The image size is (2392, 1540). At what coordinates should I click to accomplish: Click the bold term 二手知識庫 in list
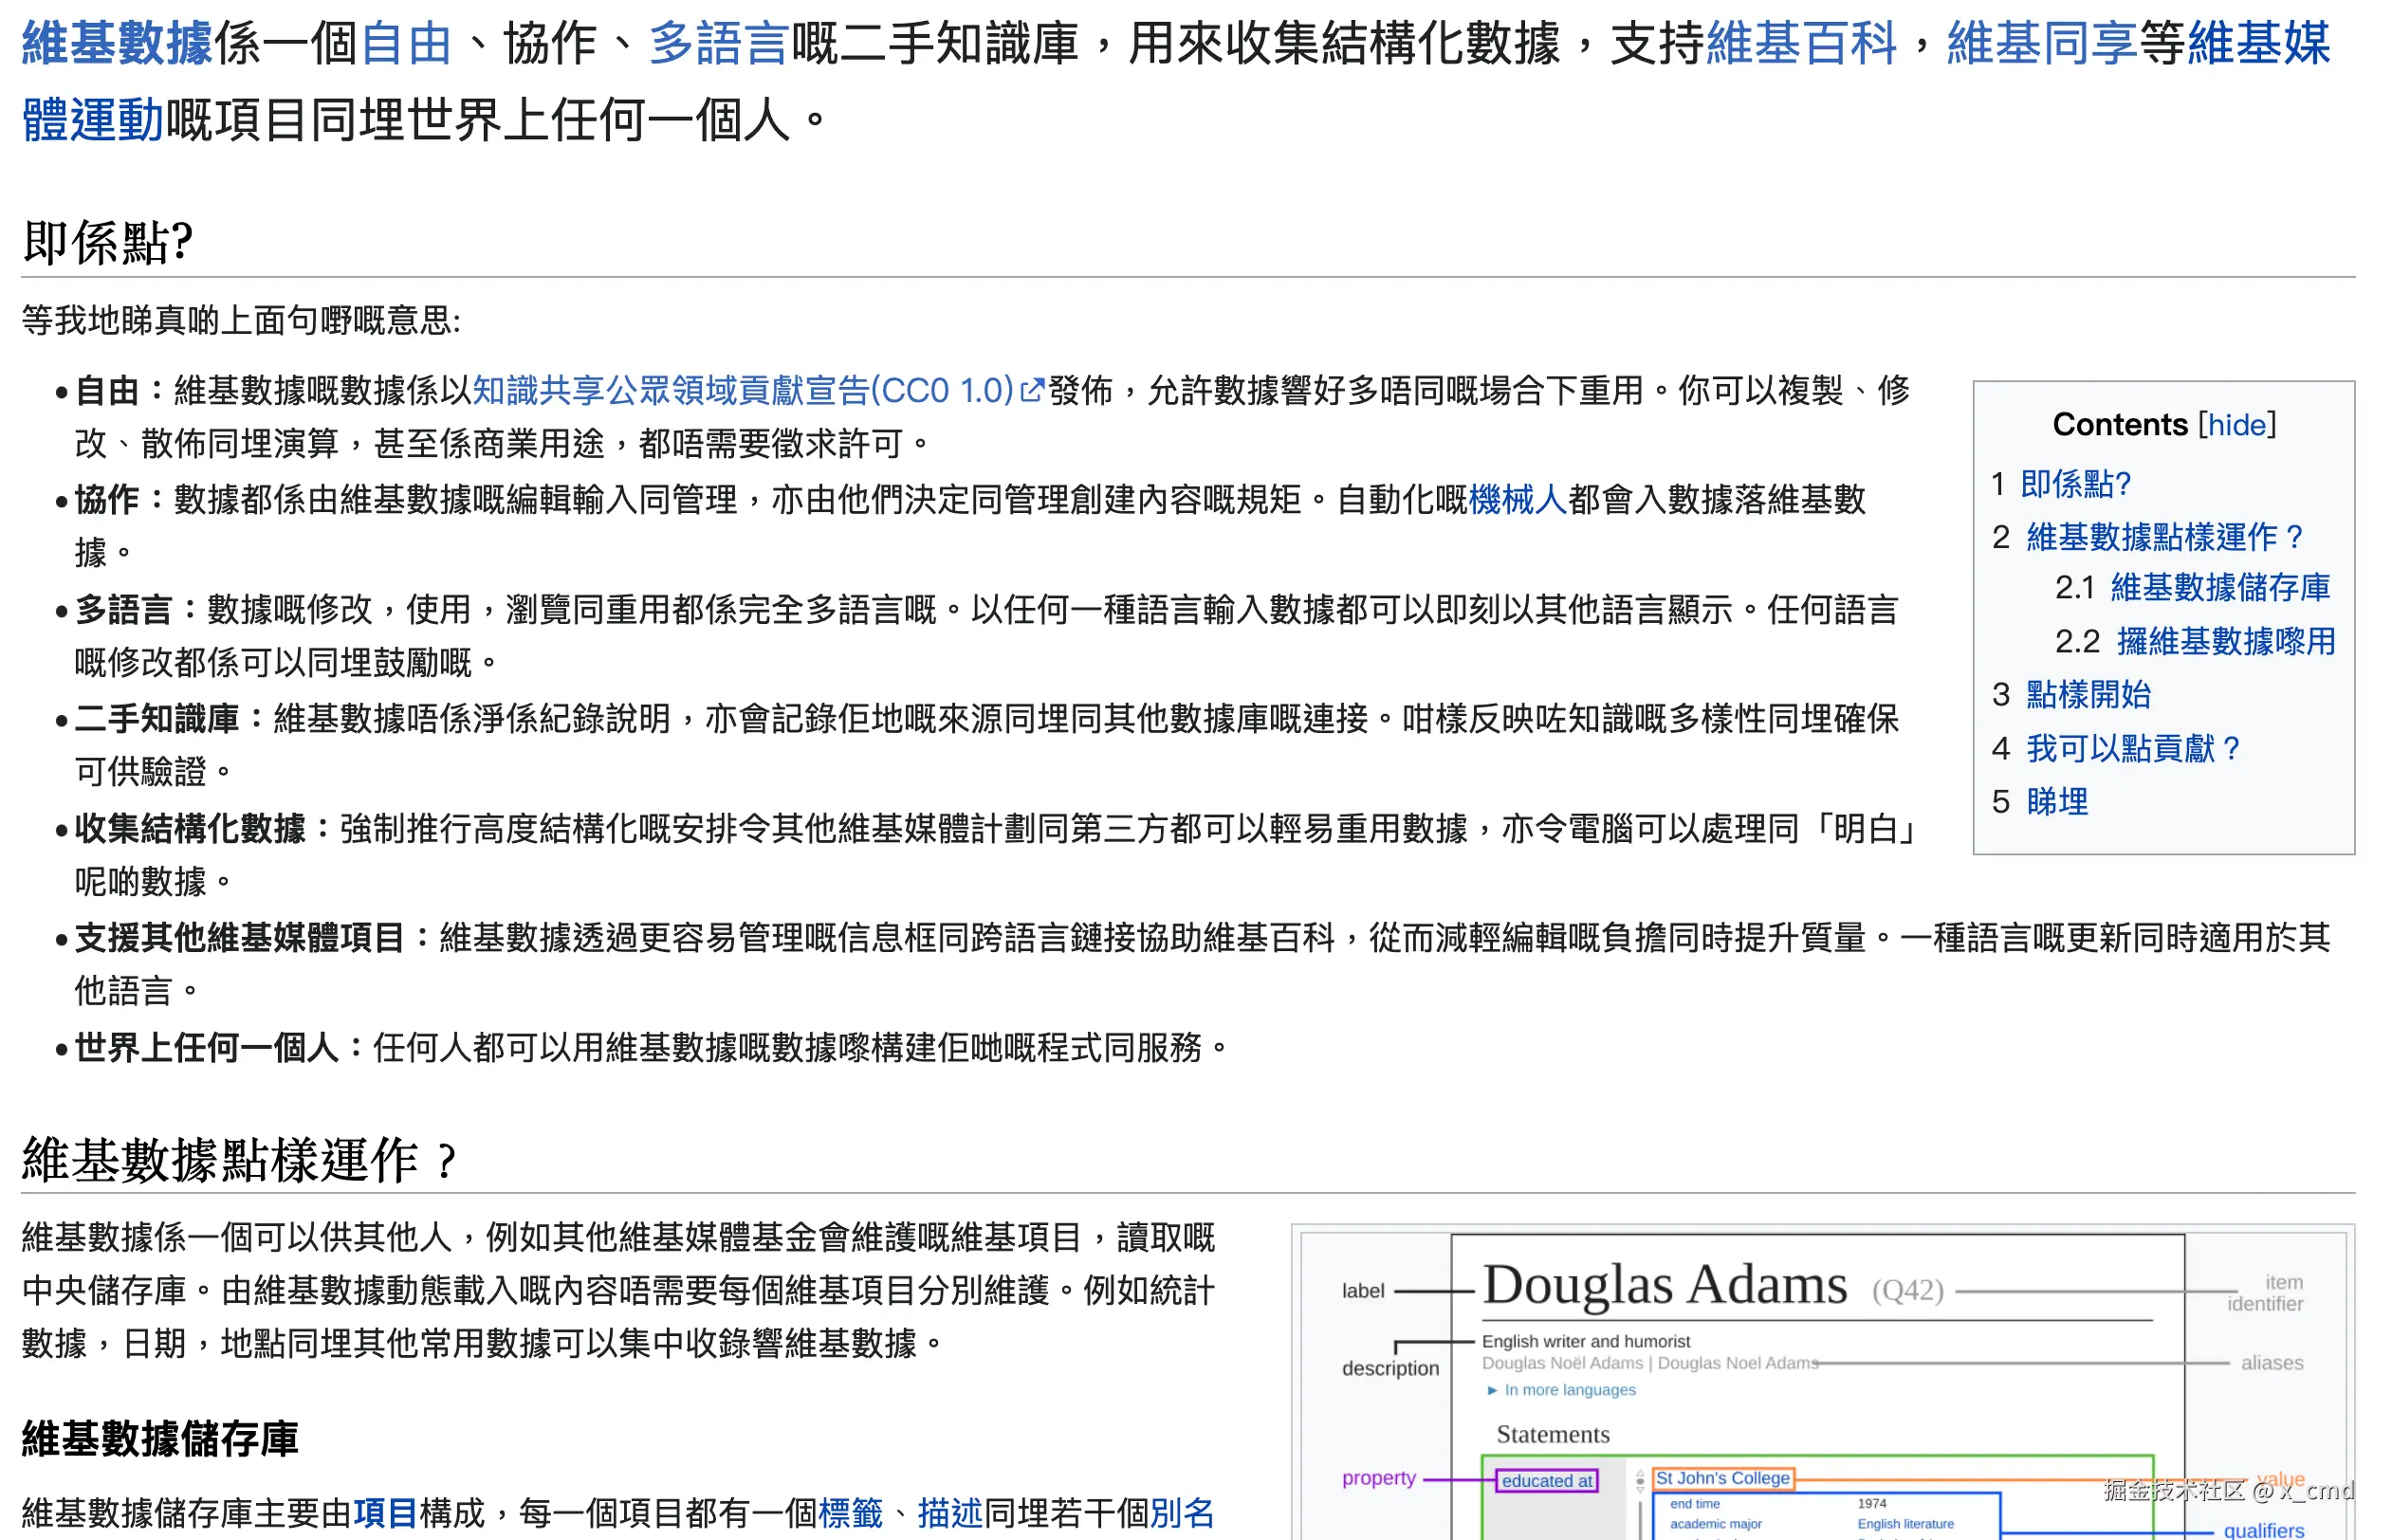[157, 718]
